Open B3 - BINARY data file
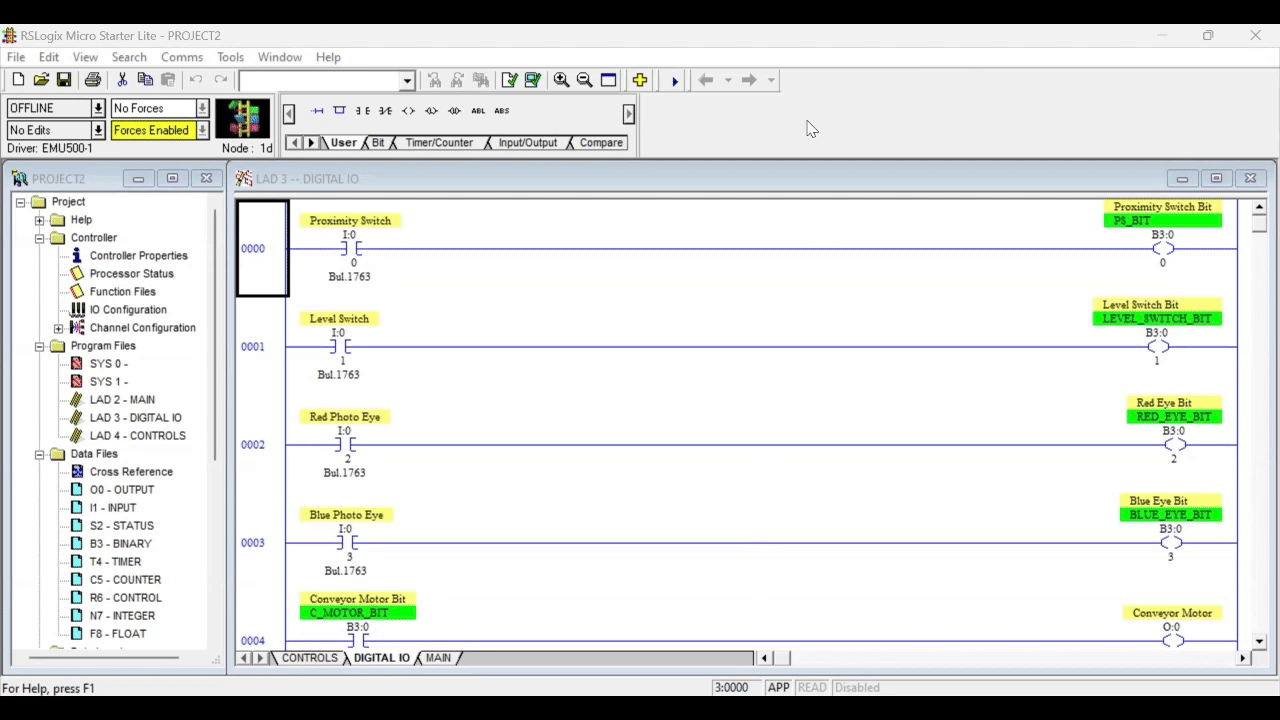The image size is (1280, 720). (x=120, y=544)
